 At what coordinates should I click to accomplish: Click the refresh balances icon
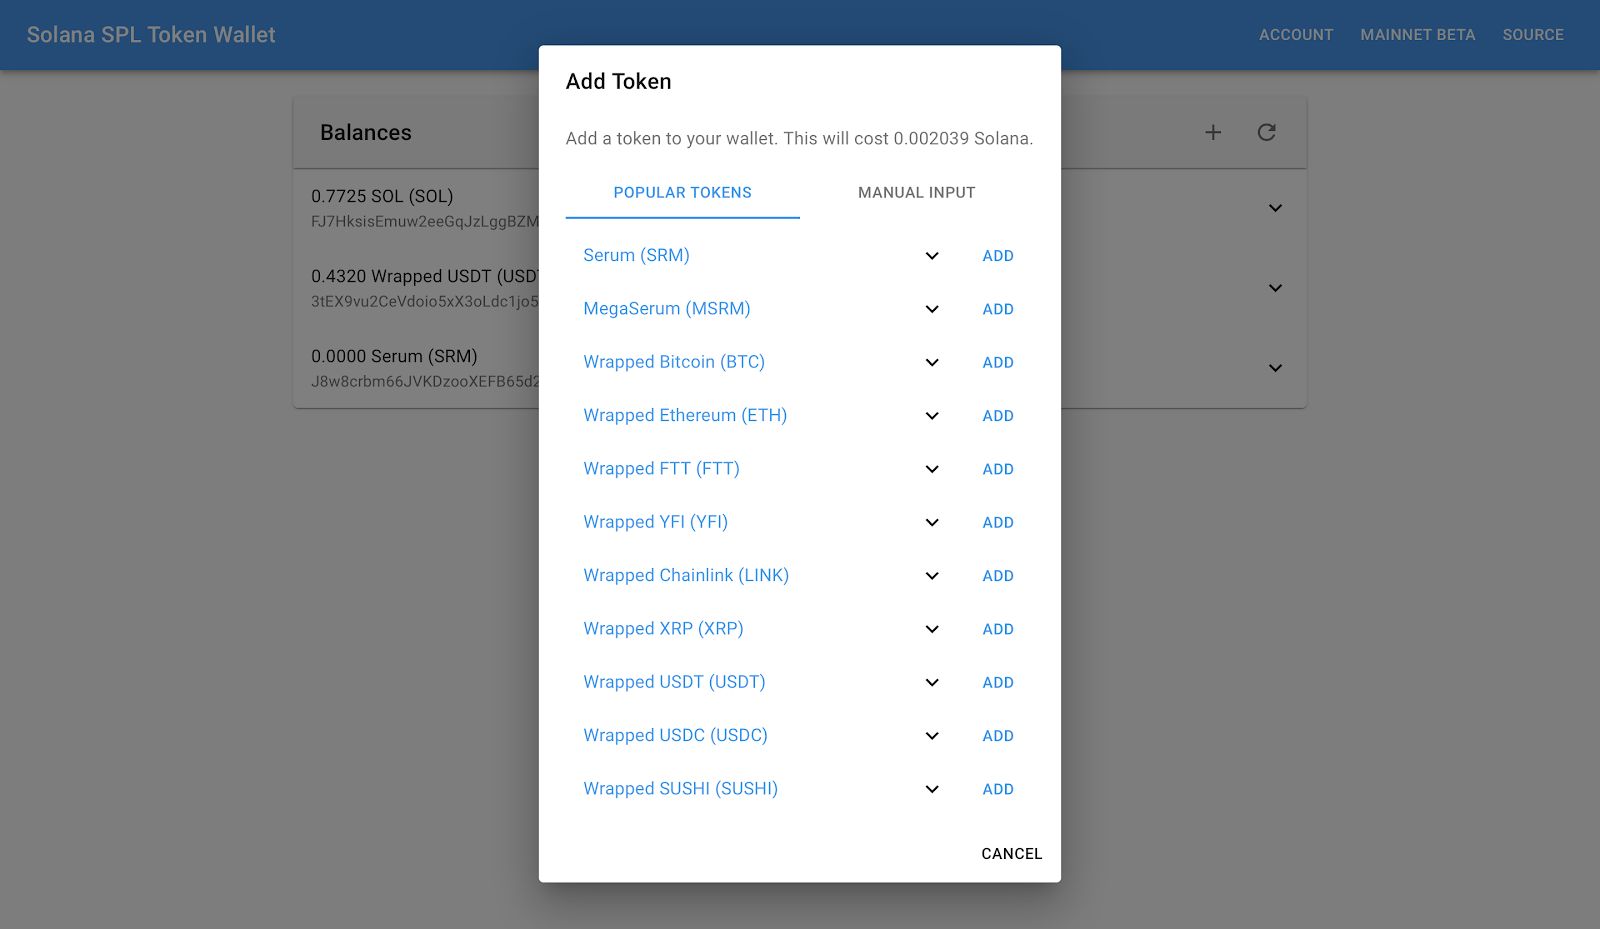click(x=1266, y=132)
